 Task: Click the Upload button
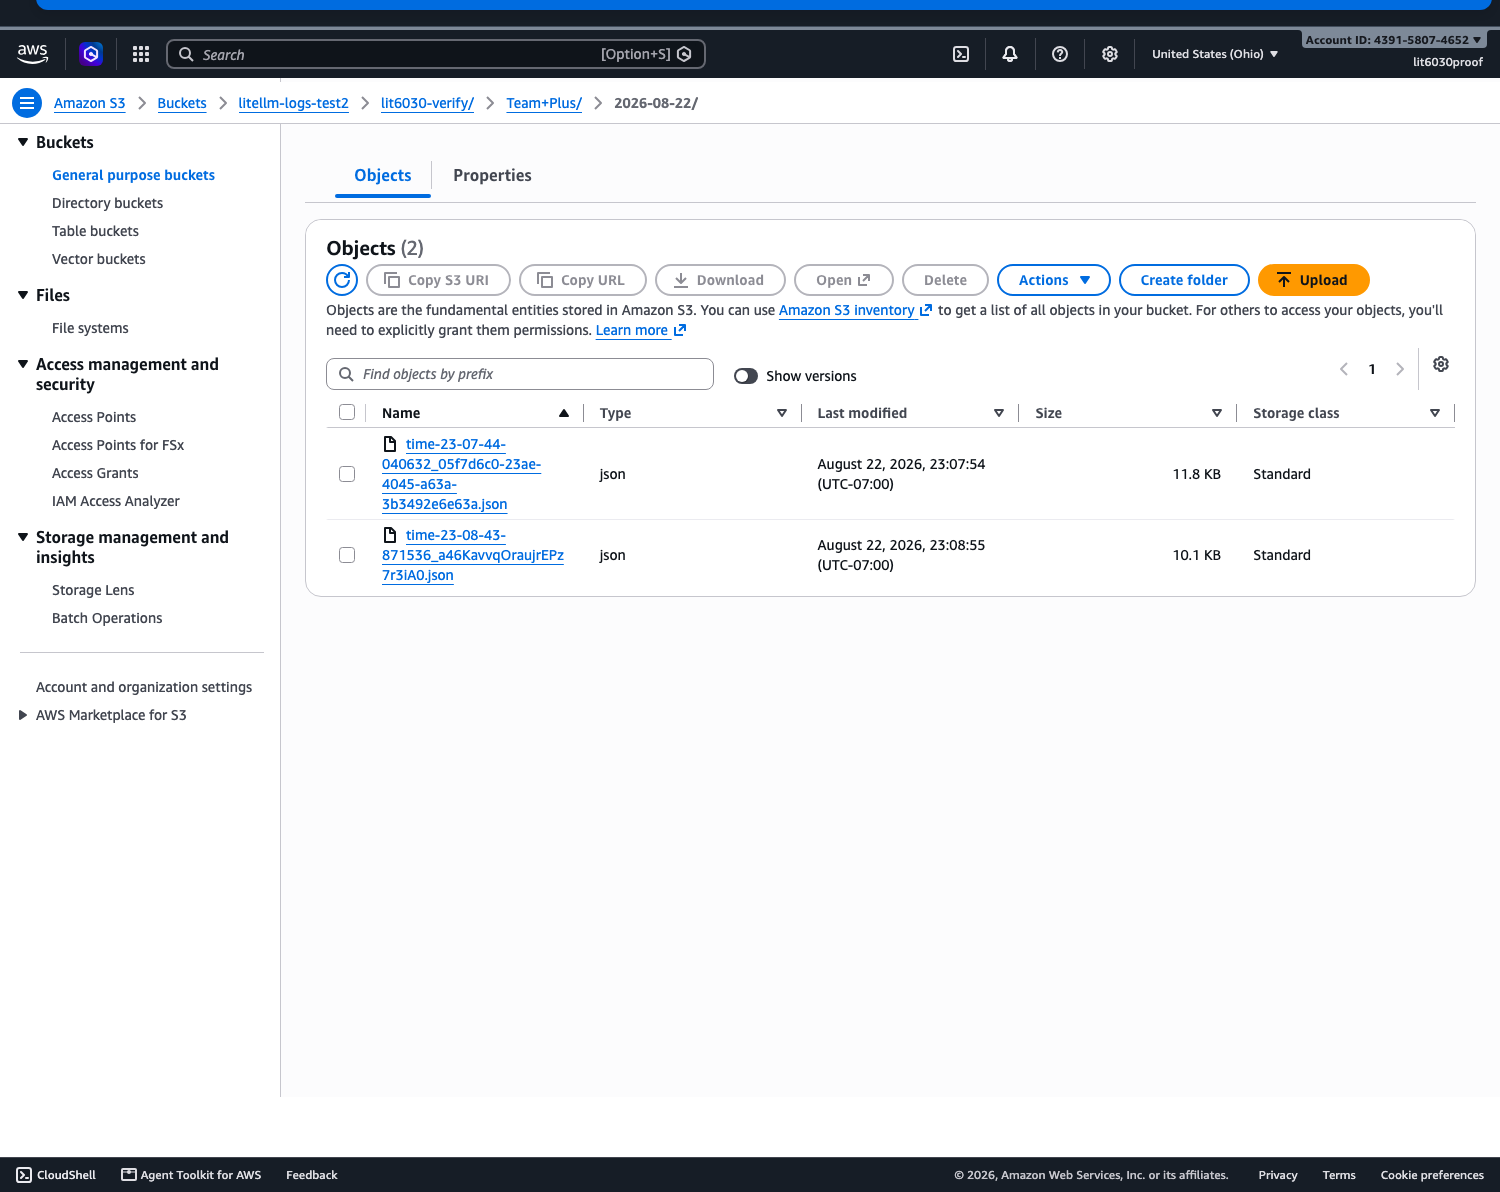[x=1314, y=280]
